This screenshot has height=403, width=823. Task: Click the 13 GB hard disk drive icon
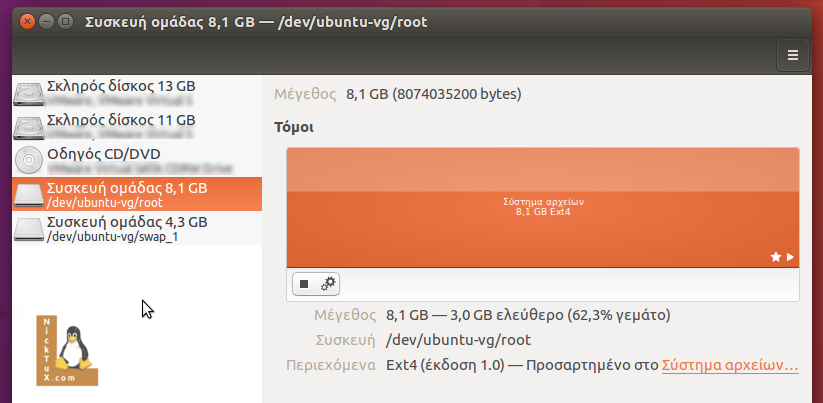(29, 94)
